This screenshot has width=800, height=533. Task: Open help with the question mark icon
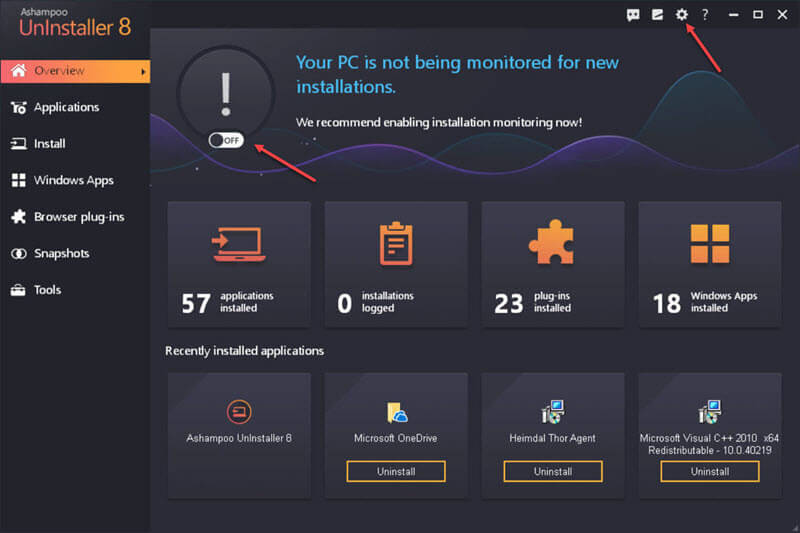pyautogui.click(x=705, y=14)
